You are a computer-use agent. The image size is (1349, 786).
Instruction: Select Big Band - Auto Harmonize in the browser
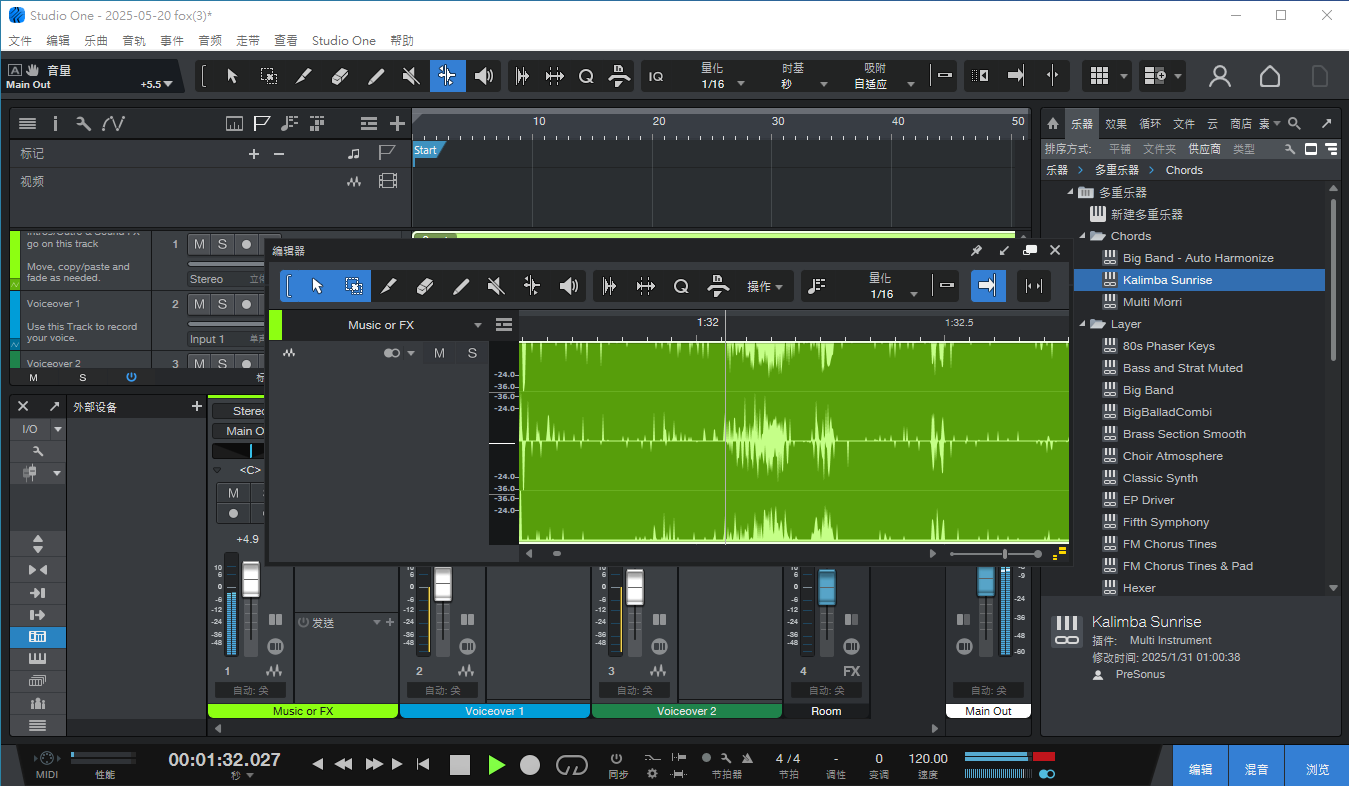point(1198,258)
